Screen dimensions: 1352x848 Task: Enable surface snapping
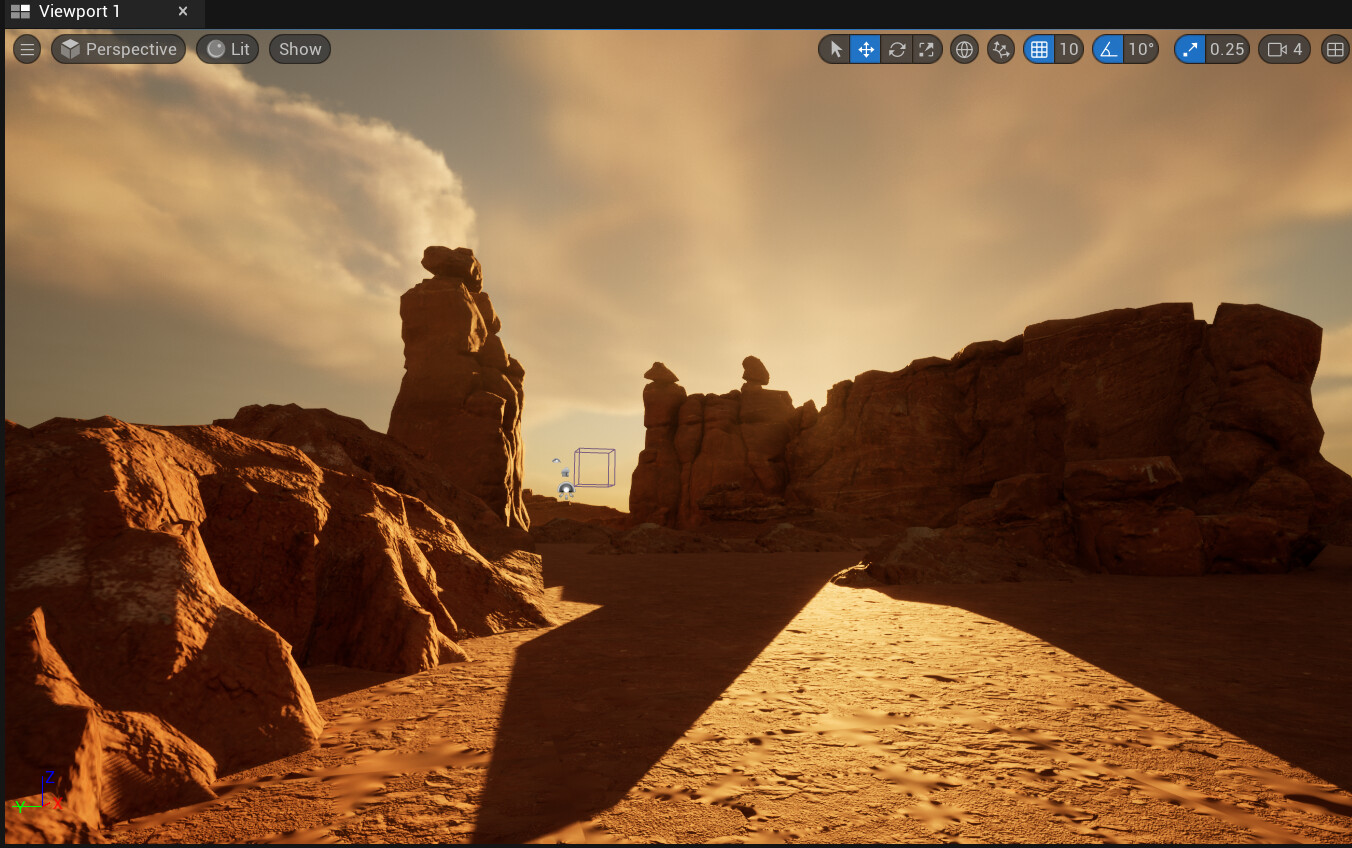tap(1000, 48)
